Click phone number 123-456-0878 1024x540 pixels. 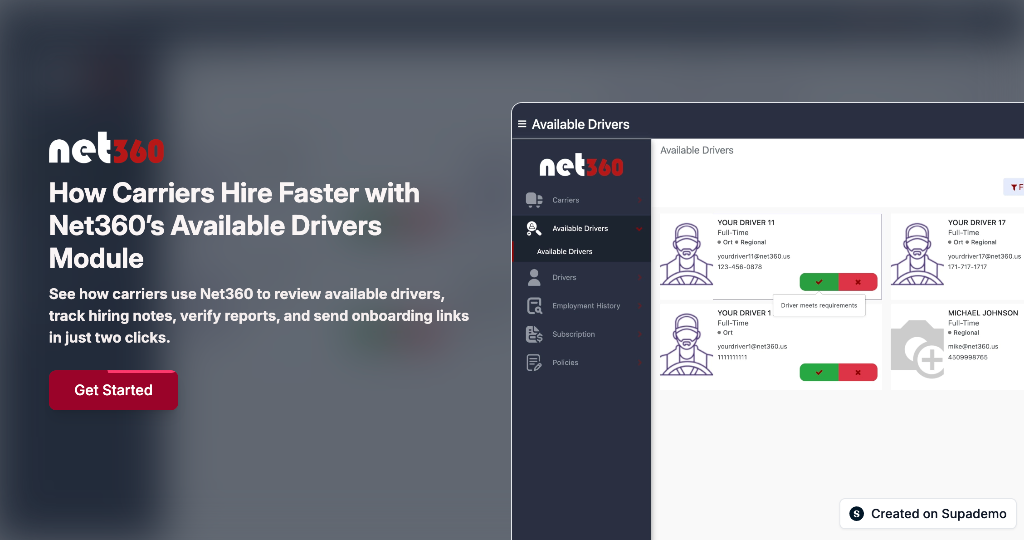click(739, 267)
